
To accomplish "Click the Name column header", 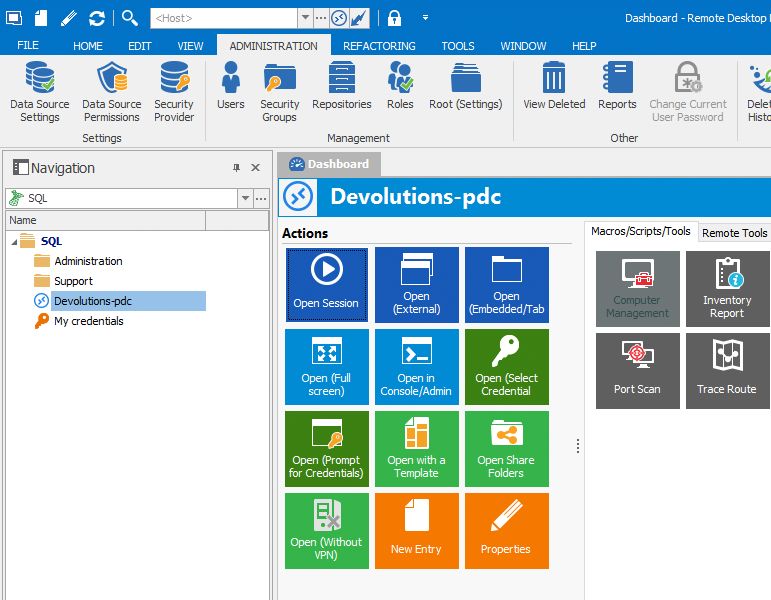I will [x=106, y=220].
